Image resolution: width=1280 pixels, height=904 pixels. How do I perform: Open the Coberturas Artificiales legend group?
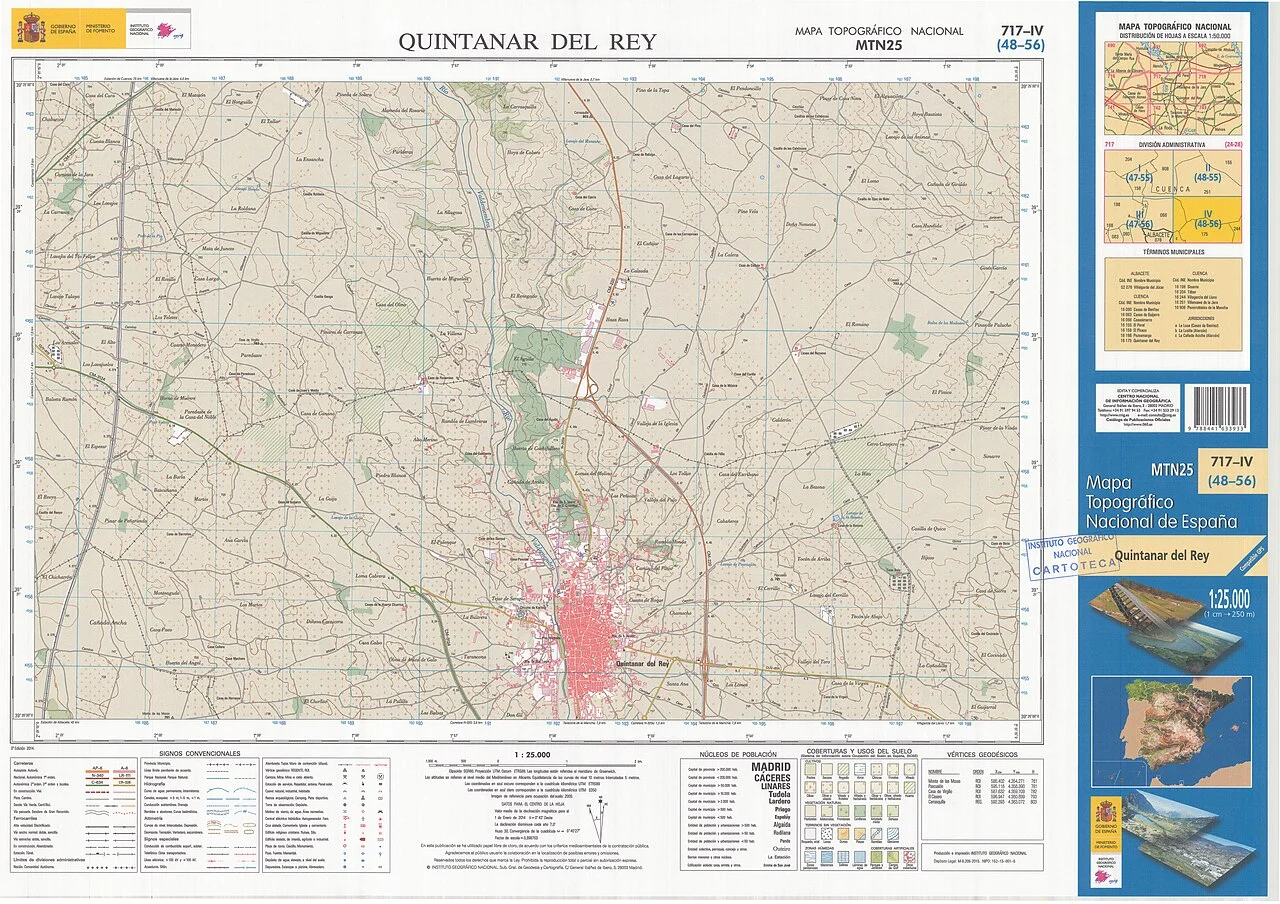click(892, 849)
